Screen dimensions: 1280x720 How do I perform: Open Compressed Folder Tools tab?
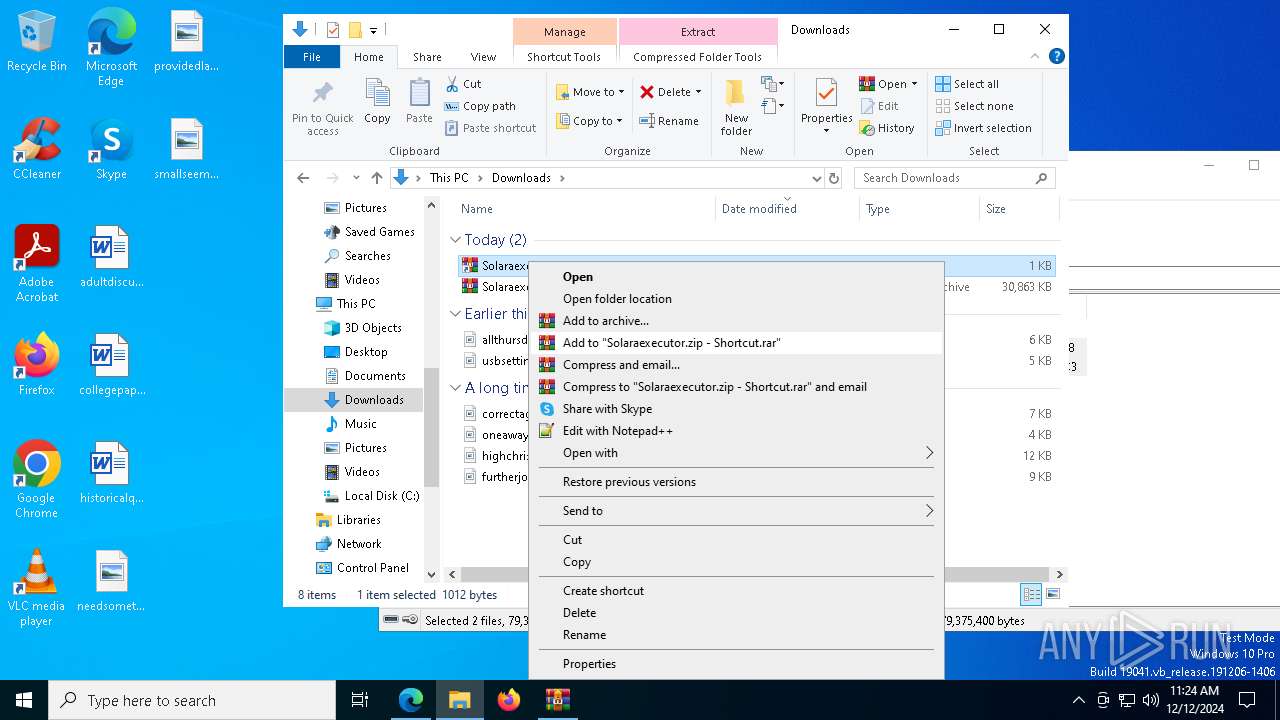click(x=697, y=57)
